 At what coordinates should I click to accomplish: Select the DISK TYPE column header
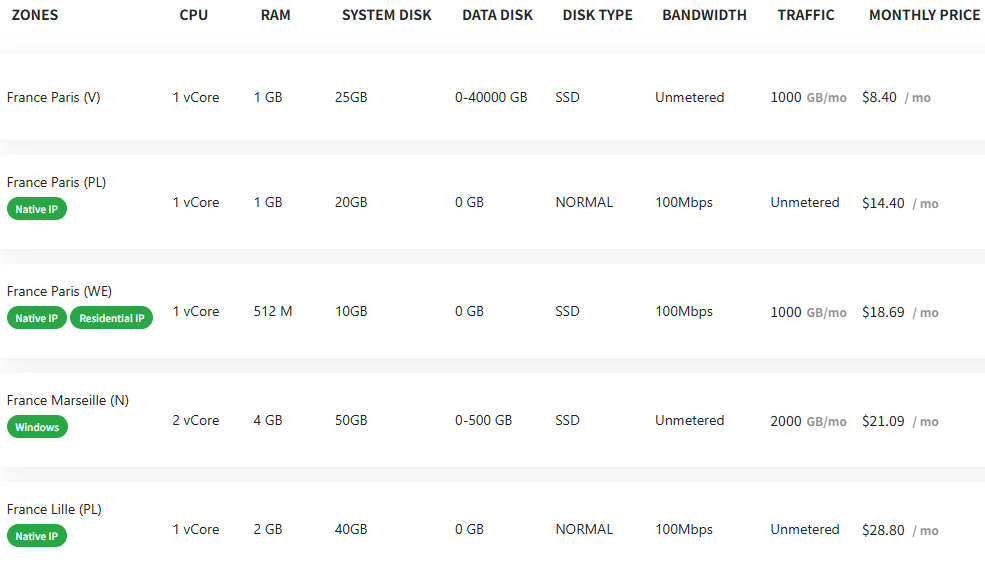(597, 15)
